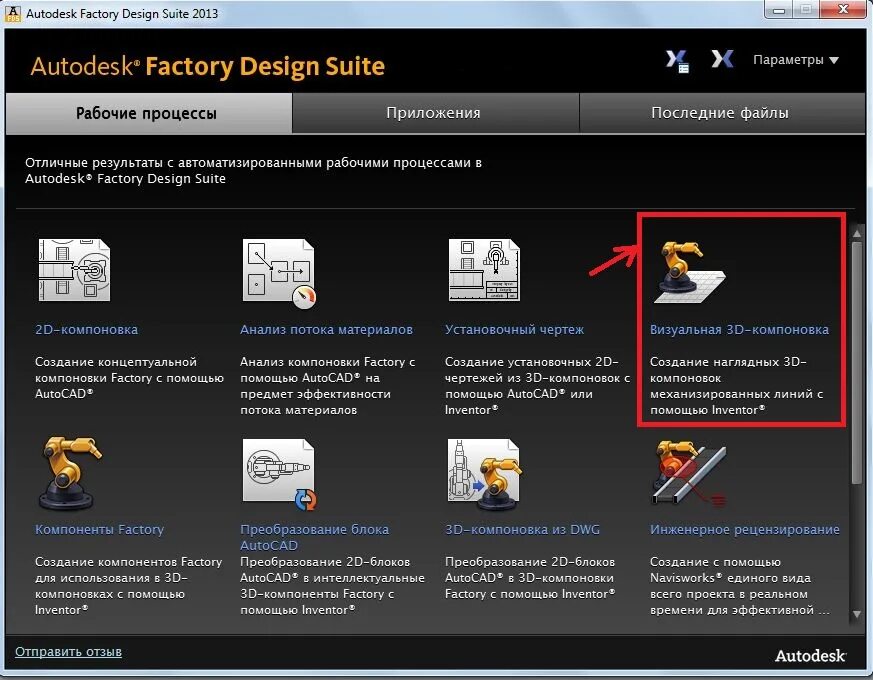Click the 3D-компоновка из DWG link

pos(522,530)
